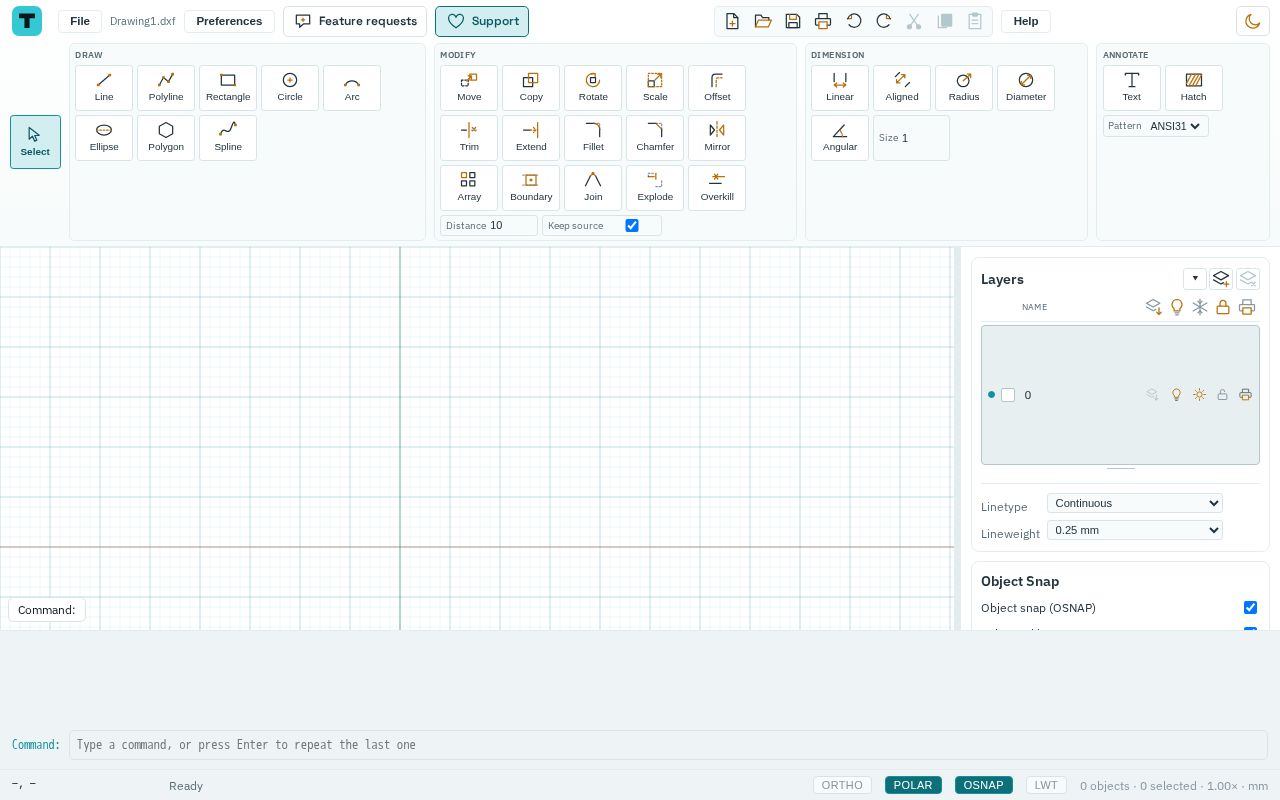Image resolution: width=1280 pixels, height=800 pixels.
Task: Click the Join tool
Action: click(x=593, y=188)
